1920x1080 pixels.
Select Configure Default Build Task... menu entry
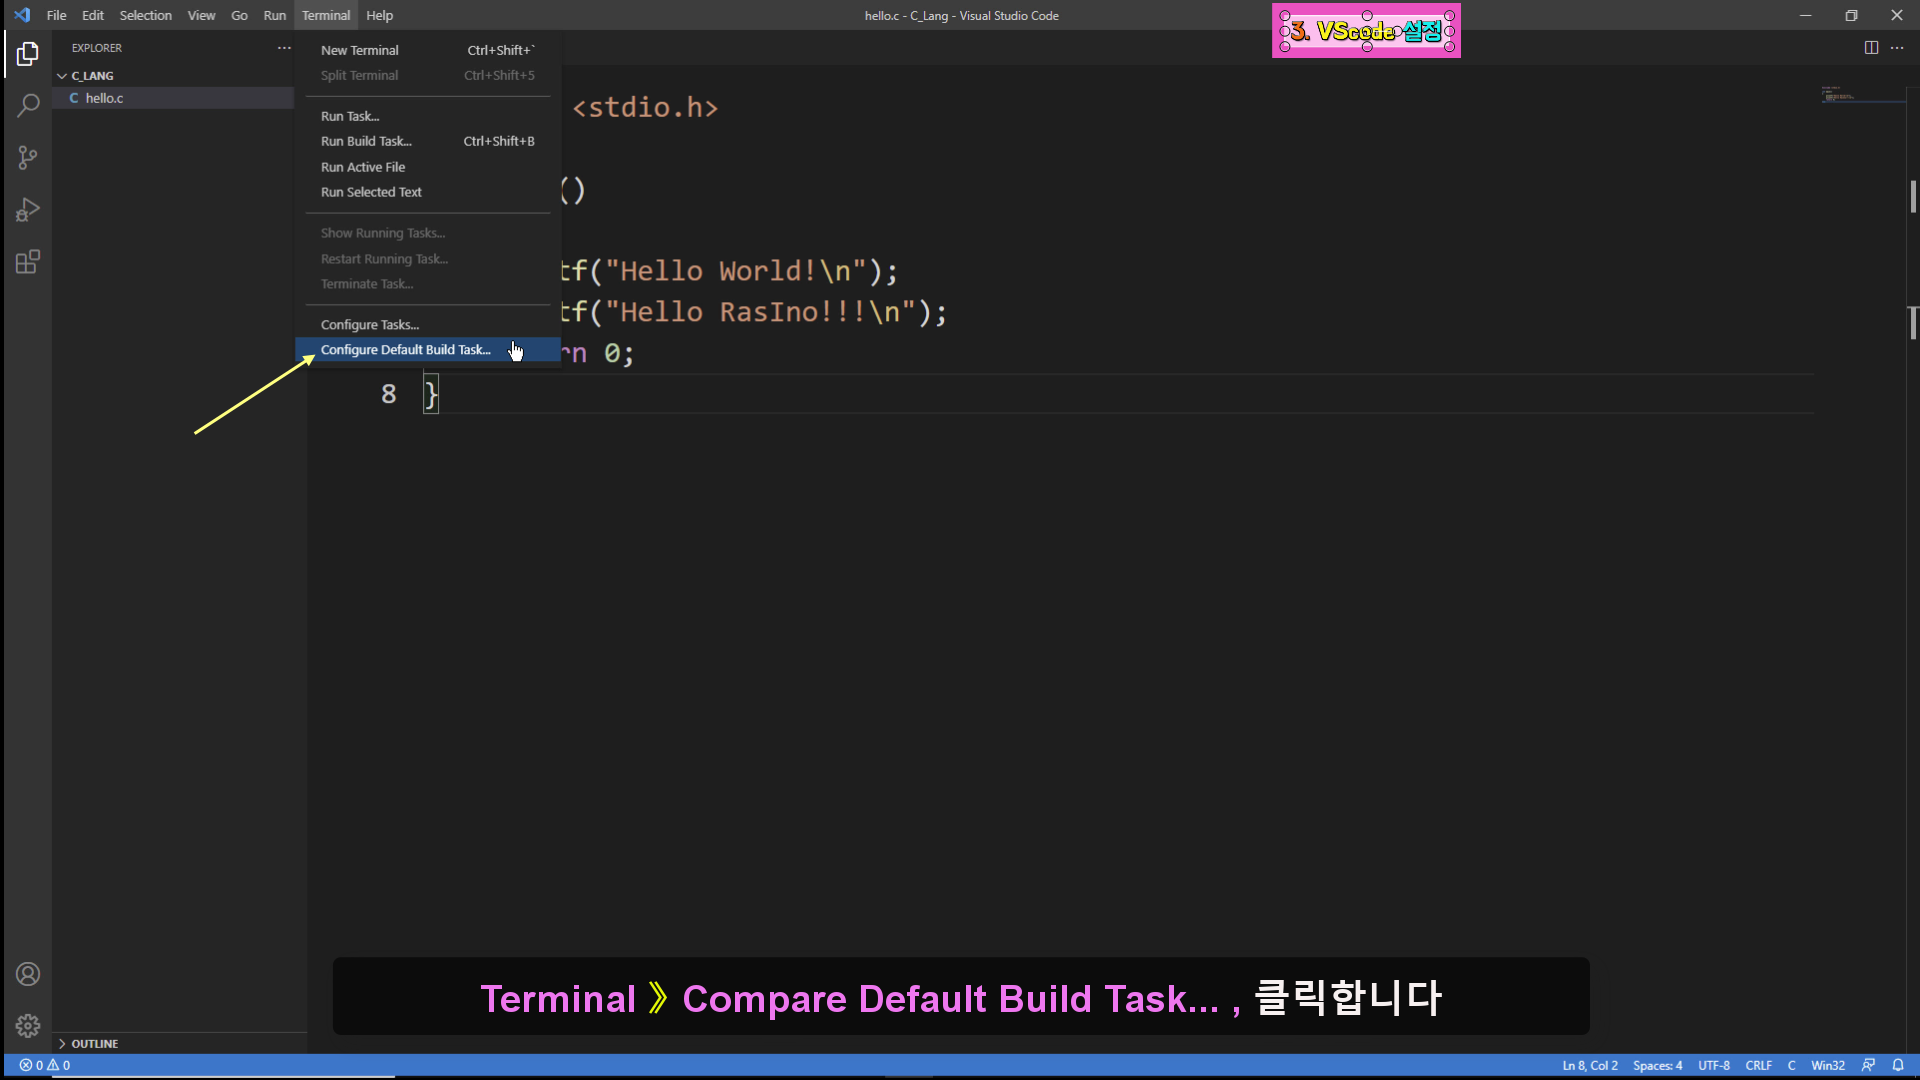point(405,350)
